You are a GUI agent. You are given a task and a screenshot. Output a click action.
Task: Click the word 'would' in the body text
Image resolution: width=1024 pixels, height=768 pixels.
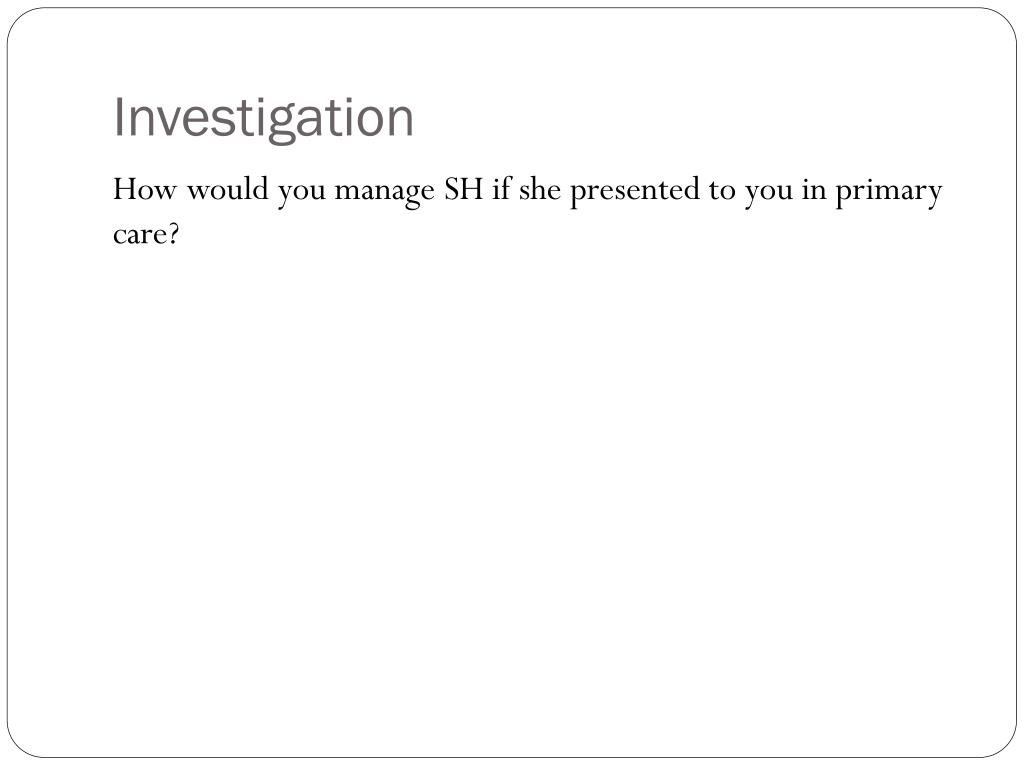pyautogui.click(x=228, y=190)
